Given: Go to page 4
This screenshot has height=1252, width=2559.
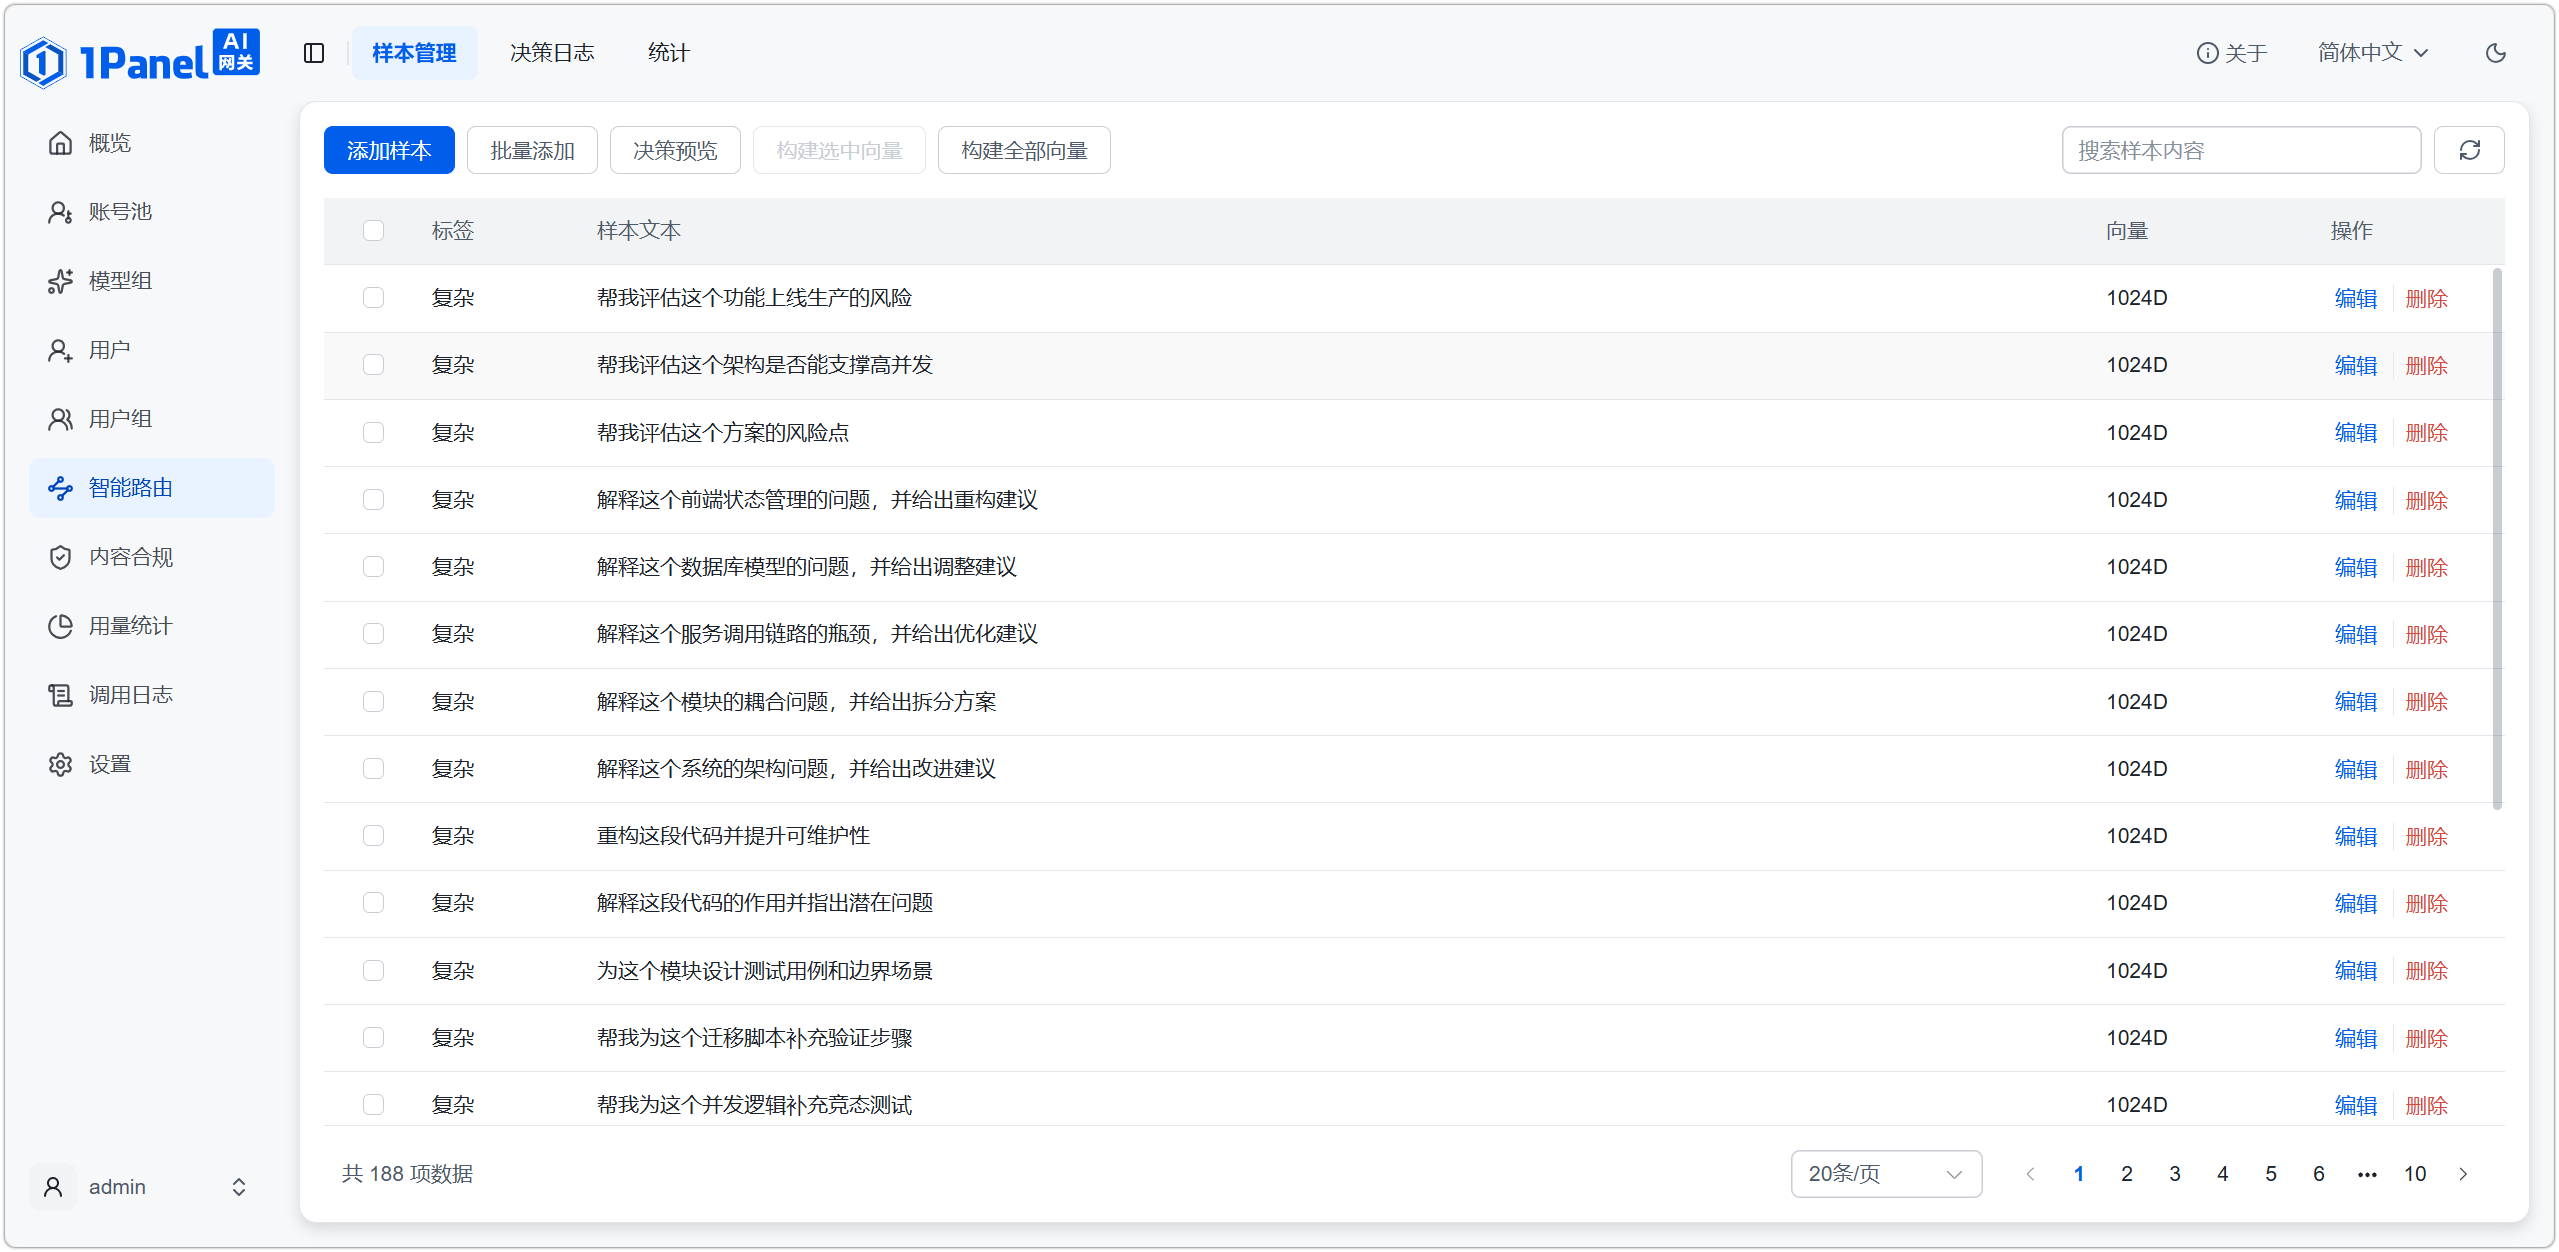Looking at the screenshot, I should tap(2223, 1174).
